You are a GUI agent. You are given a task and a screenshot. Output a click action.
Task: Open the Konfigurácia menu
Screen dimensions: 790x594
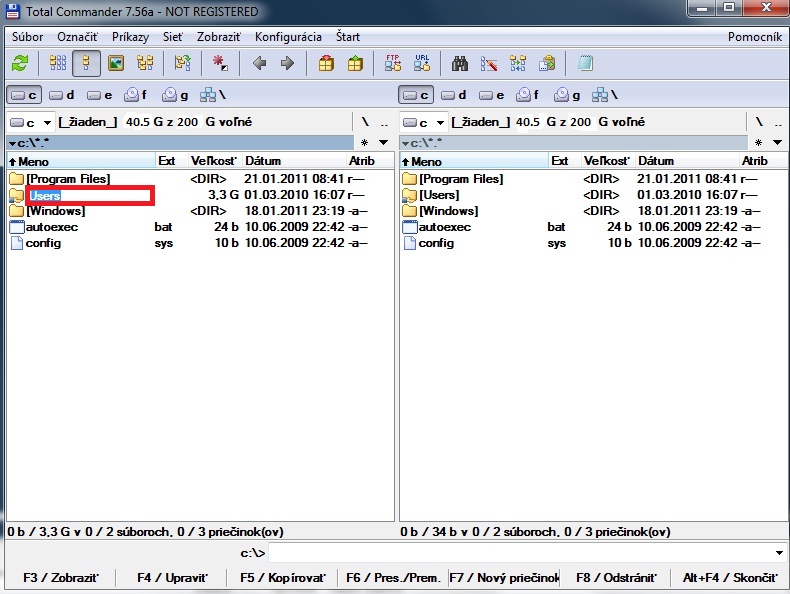pos(288,37)
